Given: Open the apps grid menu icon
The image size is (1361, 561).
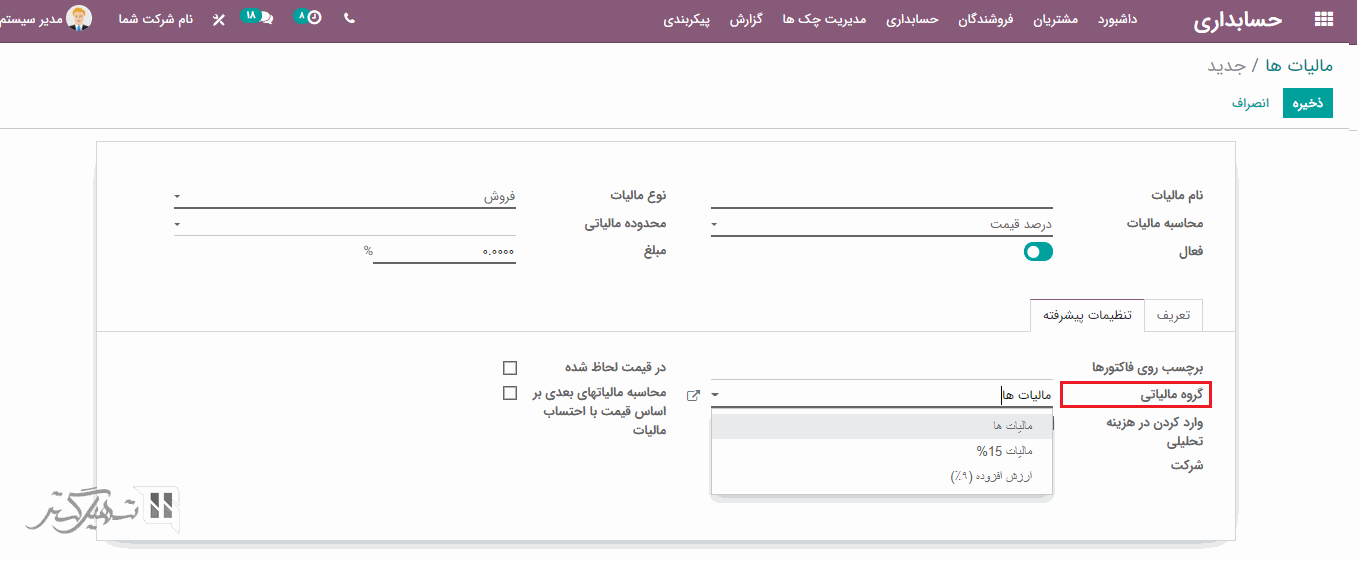Looking at the screenshot, I should tap(1323, 20).
